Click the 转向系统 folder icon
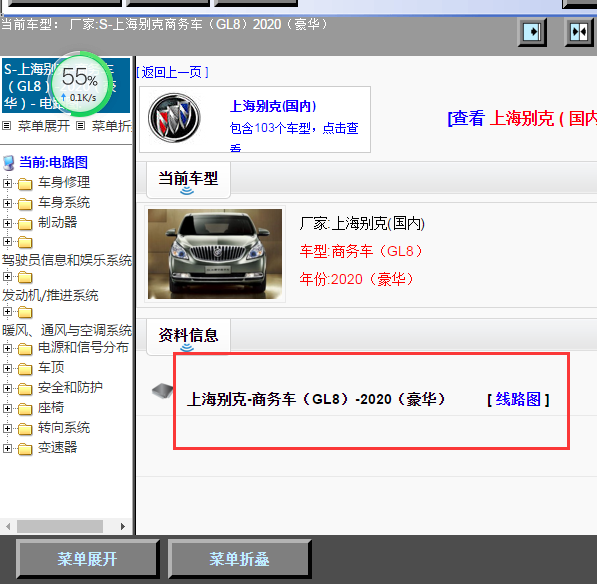Image resolution: width=597 pixels, height=584 pixels. coord(25,429)
